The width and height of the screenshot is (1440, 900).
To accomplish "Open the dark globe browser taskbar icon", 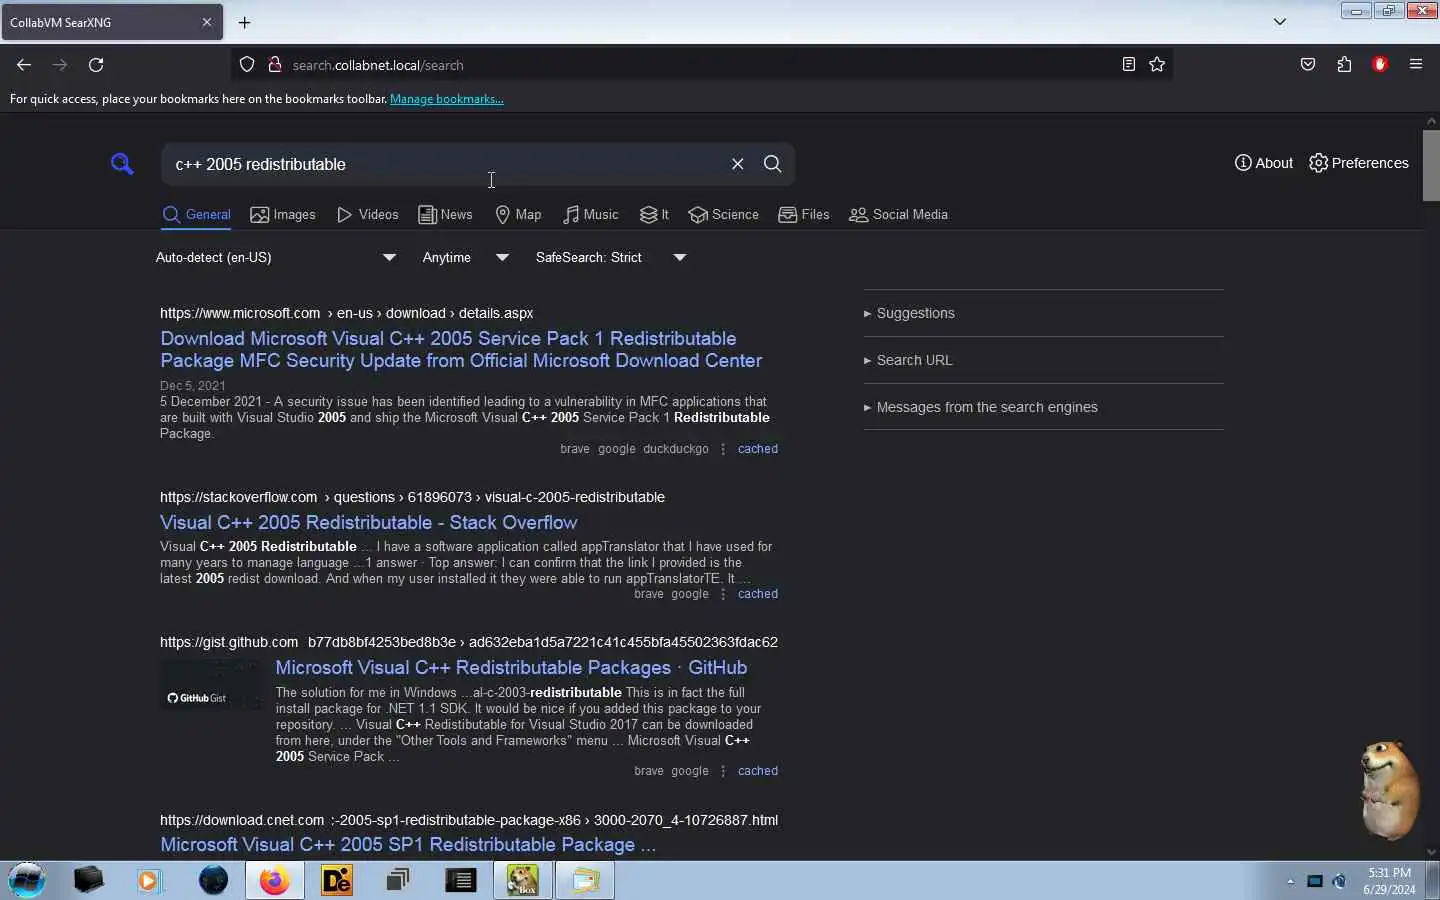I will [x=213, y=880].
